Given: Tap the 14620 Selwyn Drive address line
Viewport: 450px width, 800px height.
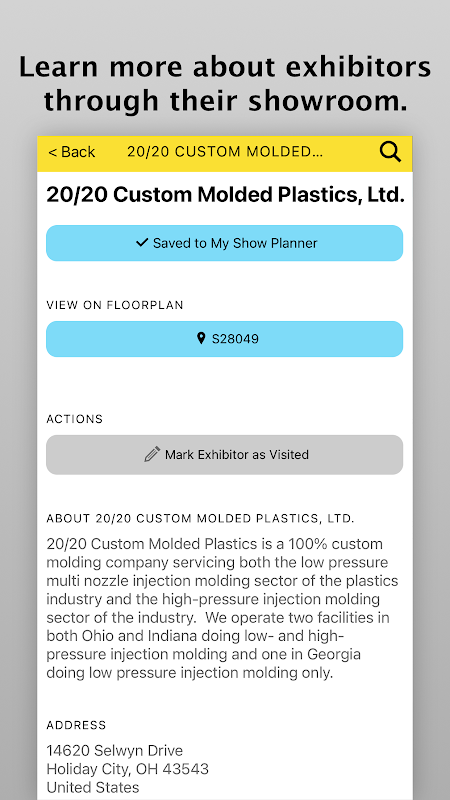Looking at the screenshot, I should click(115, 751).
